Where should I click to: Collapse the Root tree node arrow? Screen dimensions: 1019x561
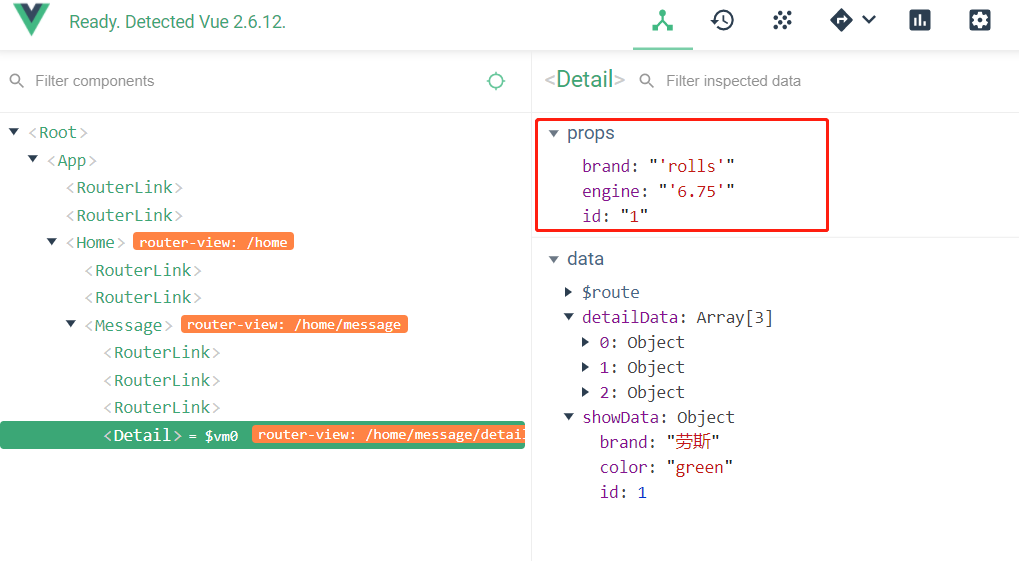tap(14, 132)
